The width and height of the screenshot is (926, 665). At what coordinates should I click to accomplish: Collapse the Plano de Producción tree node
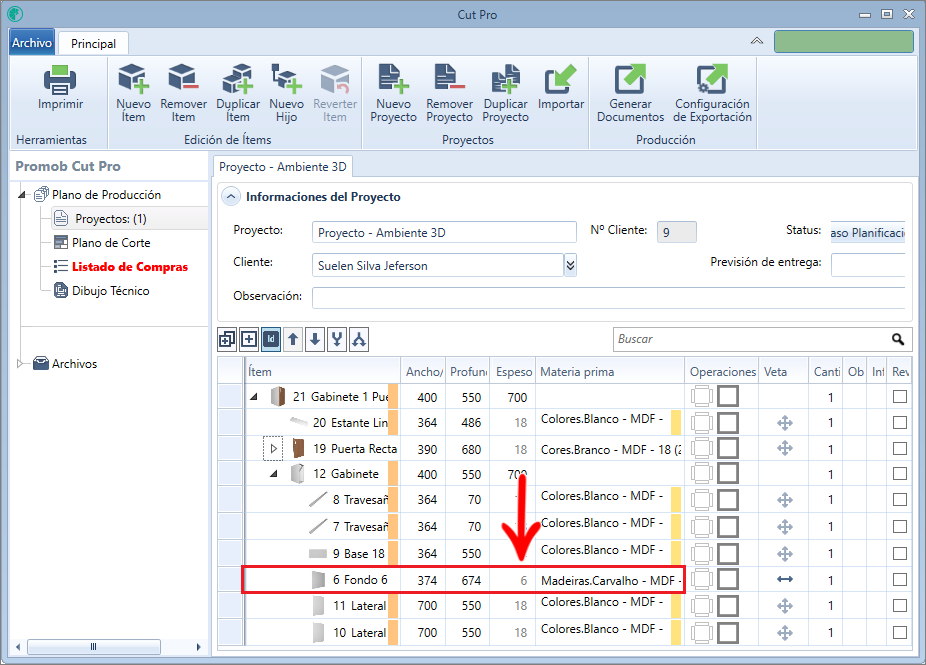point(22,194)
